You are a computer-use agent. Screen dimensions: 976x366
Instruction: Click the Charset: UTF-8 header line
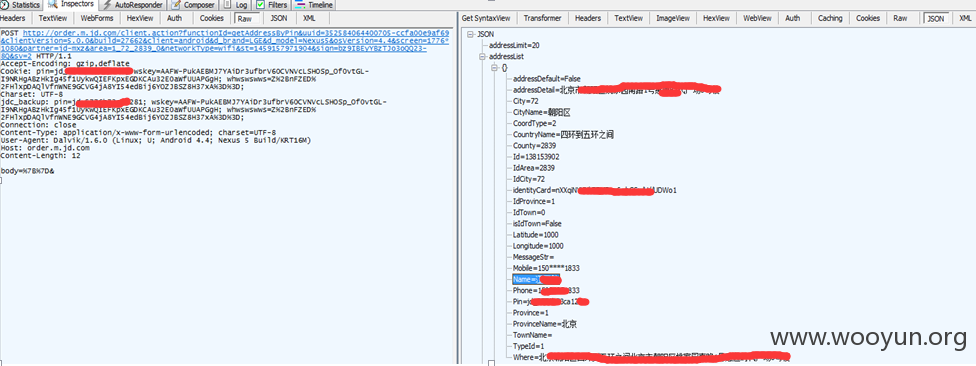pos(32,95)
